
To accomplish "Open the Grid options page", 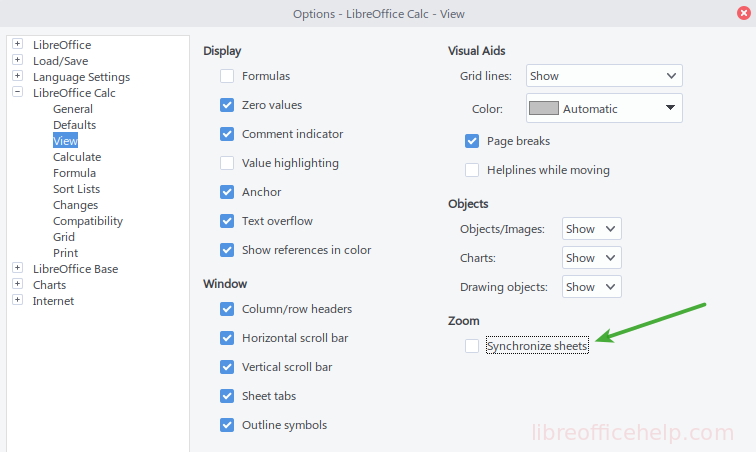I will click(x=64, y=237).
